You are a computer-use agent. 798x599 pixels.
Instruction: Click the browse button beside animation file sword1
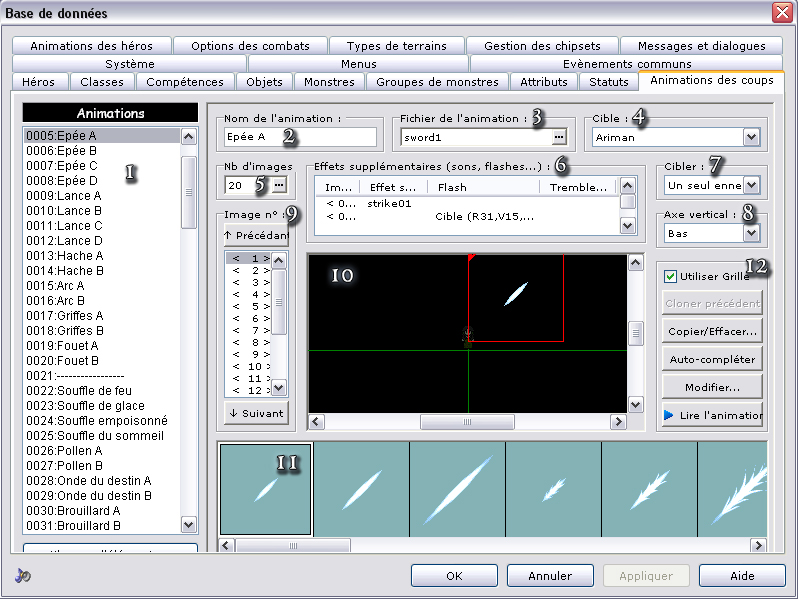pos(559,137)
